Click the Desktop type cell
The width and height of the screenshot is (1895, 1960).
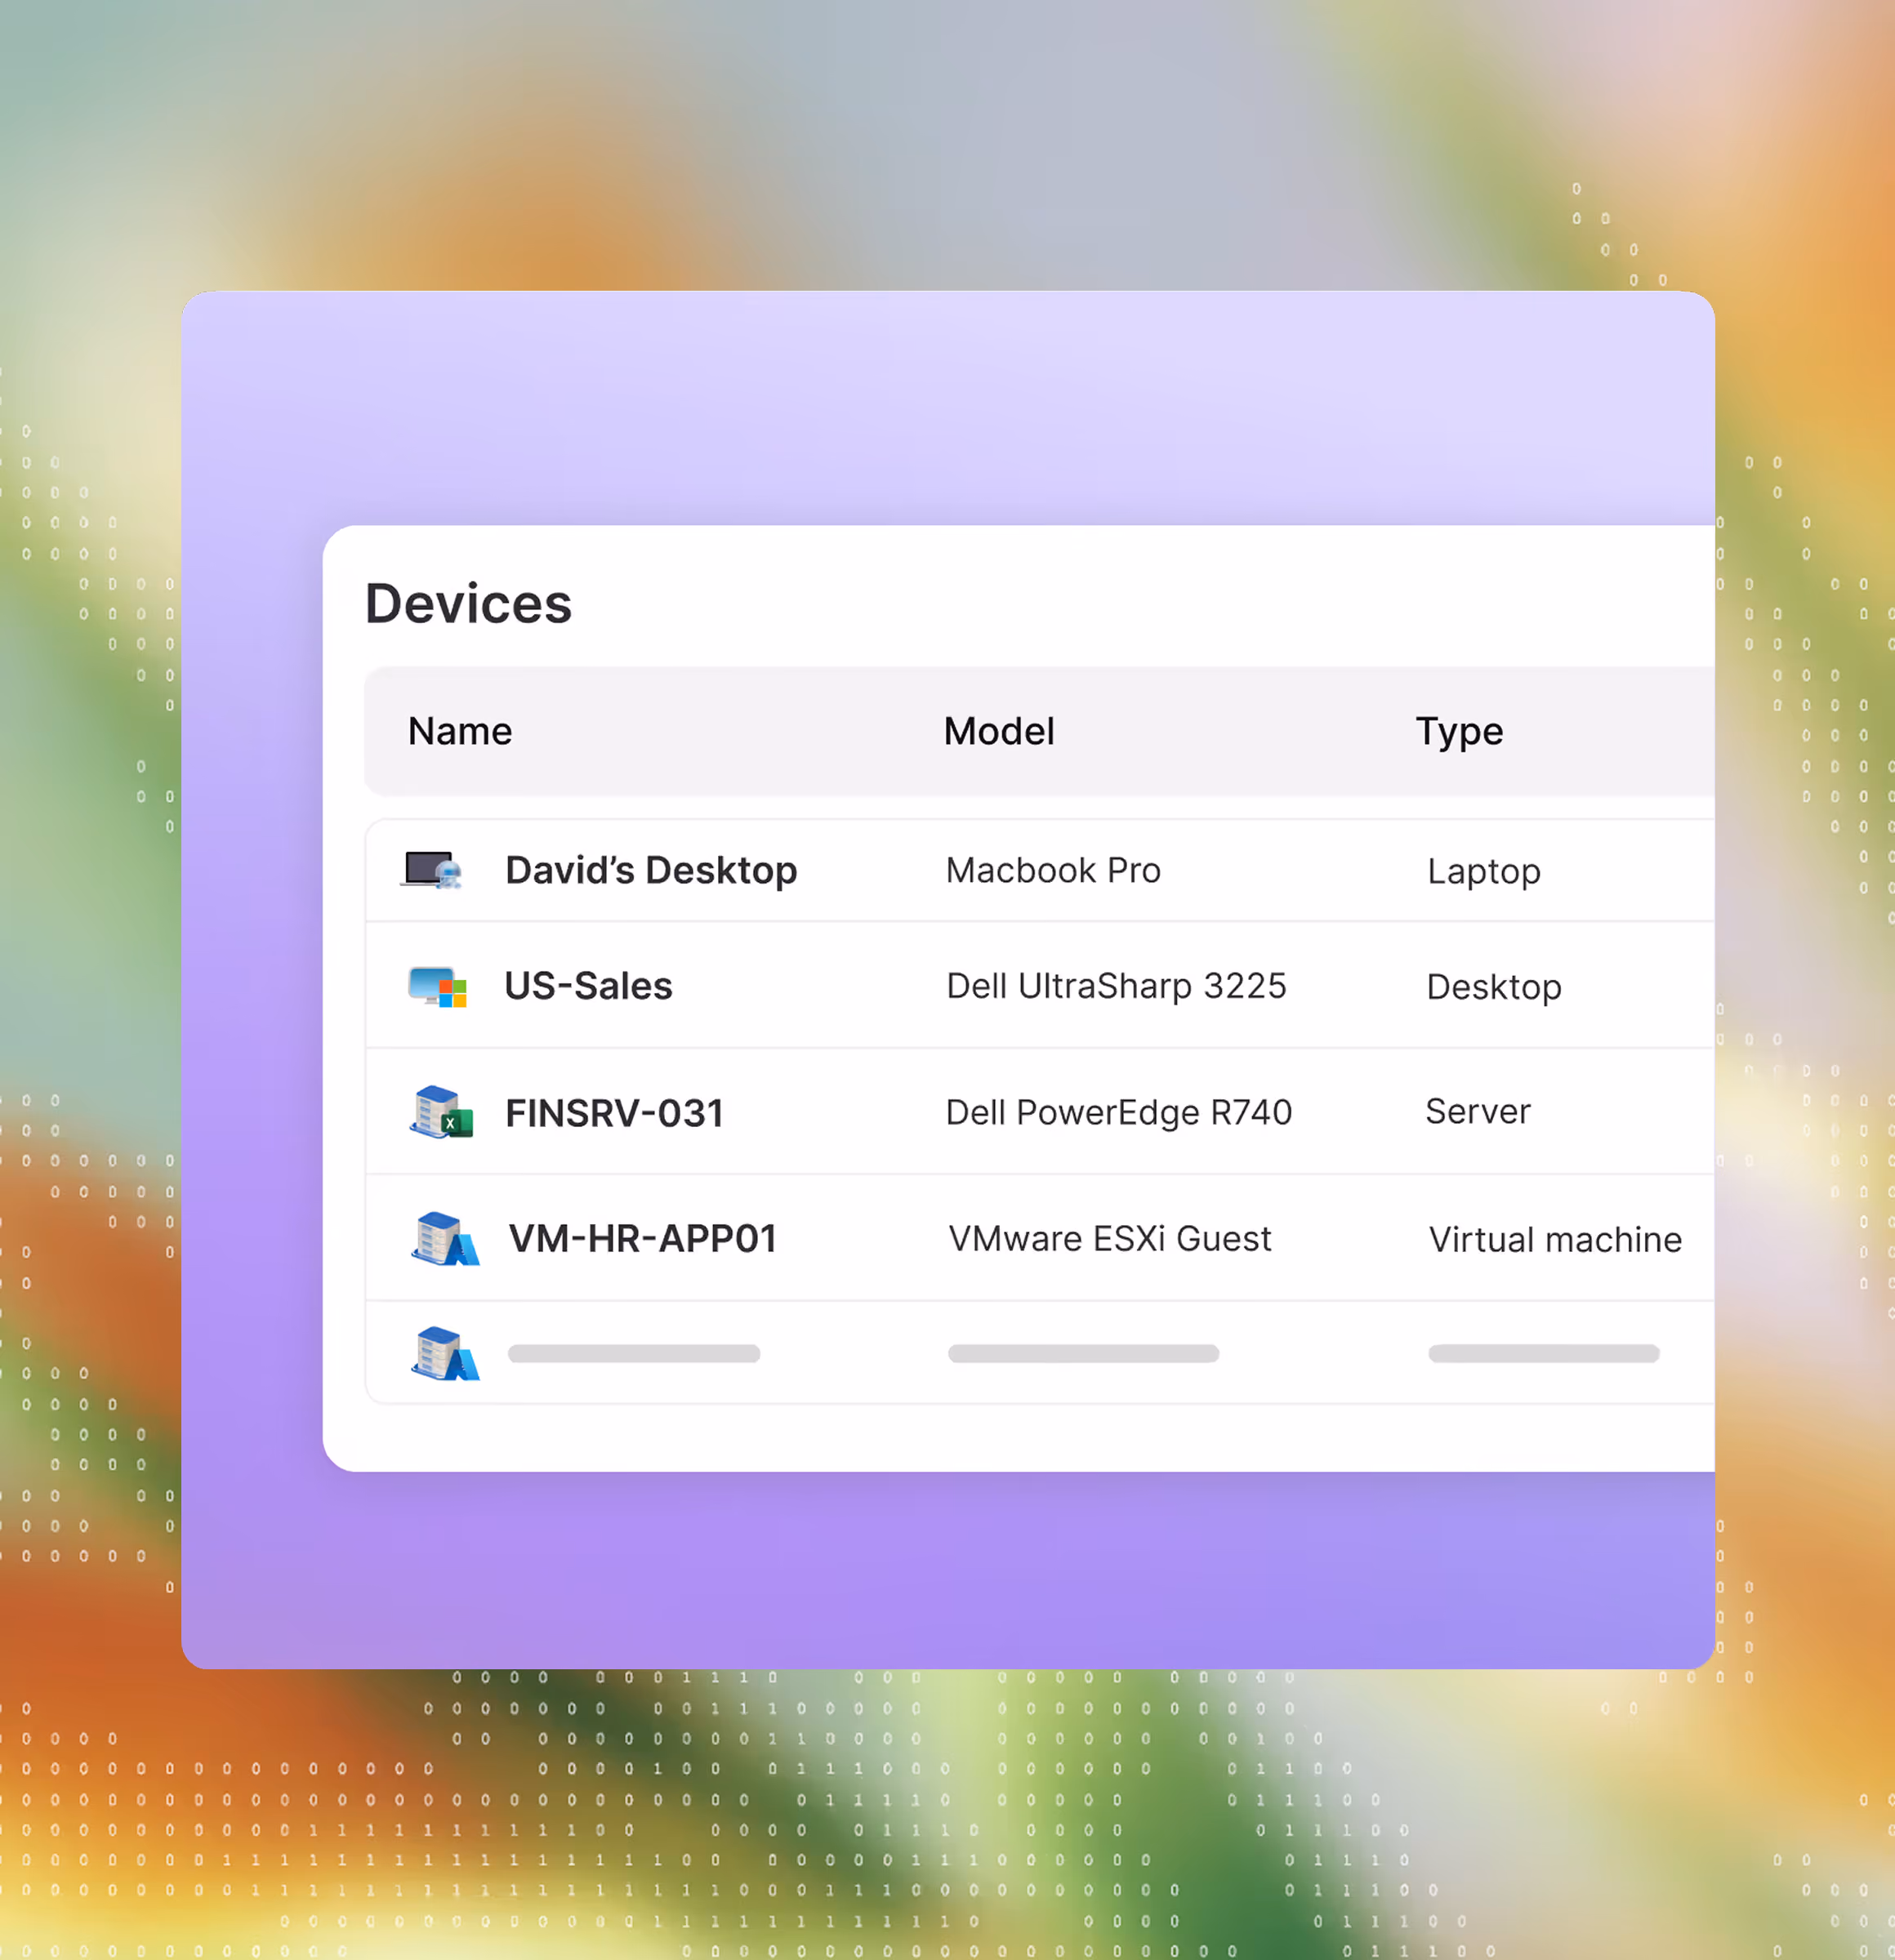tap(1494, 988)
